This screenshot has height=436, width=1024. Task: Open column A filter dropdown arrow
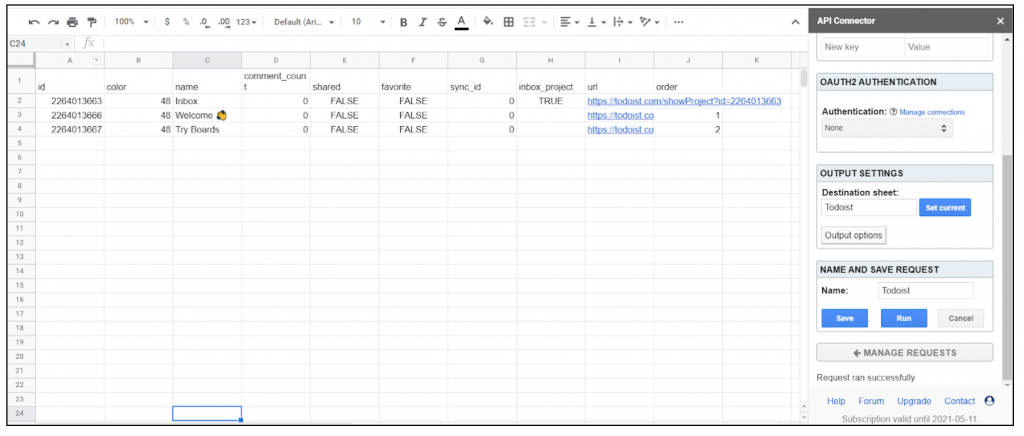97,61
